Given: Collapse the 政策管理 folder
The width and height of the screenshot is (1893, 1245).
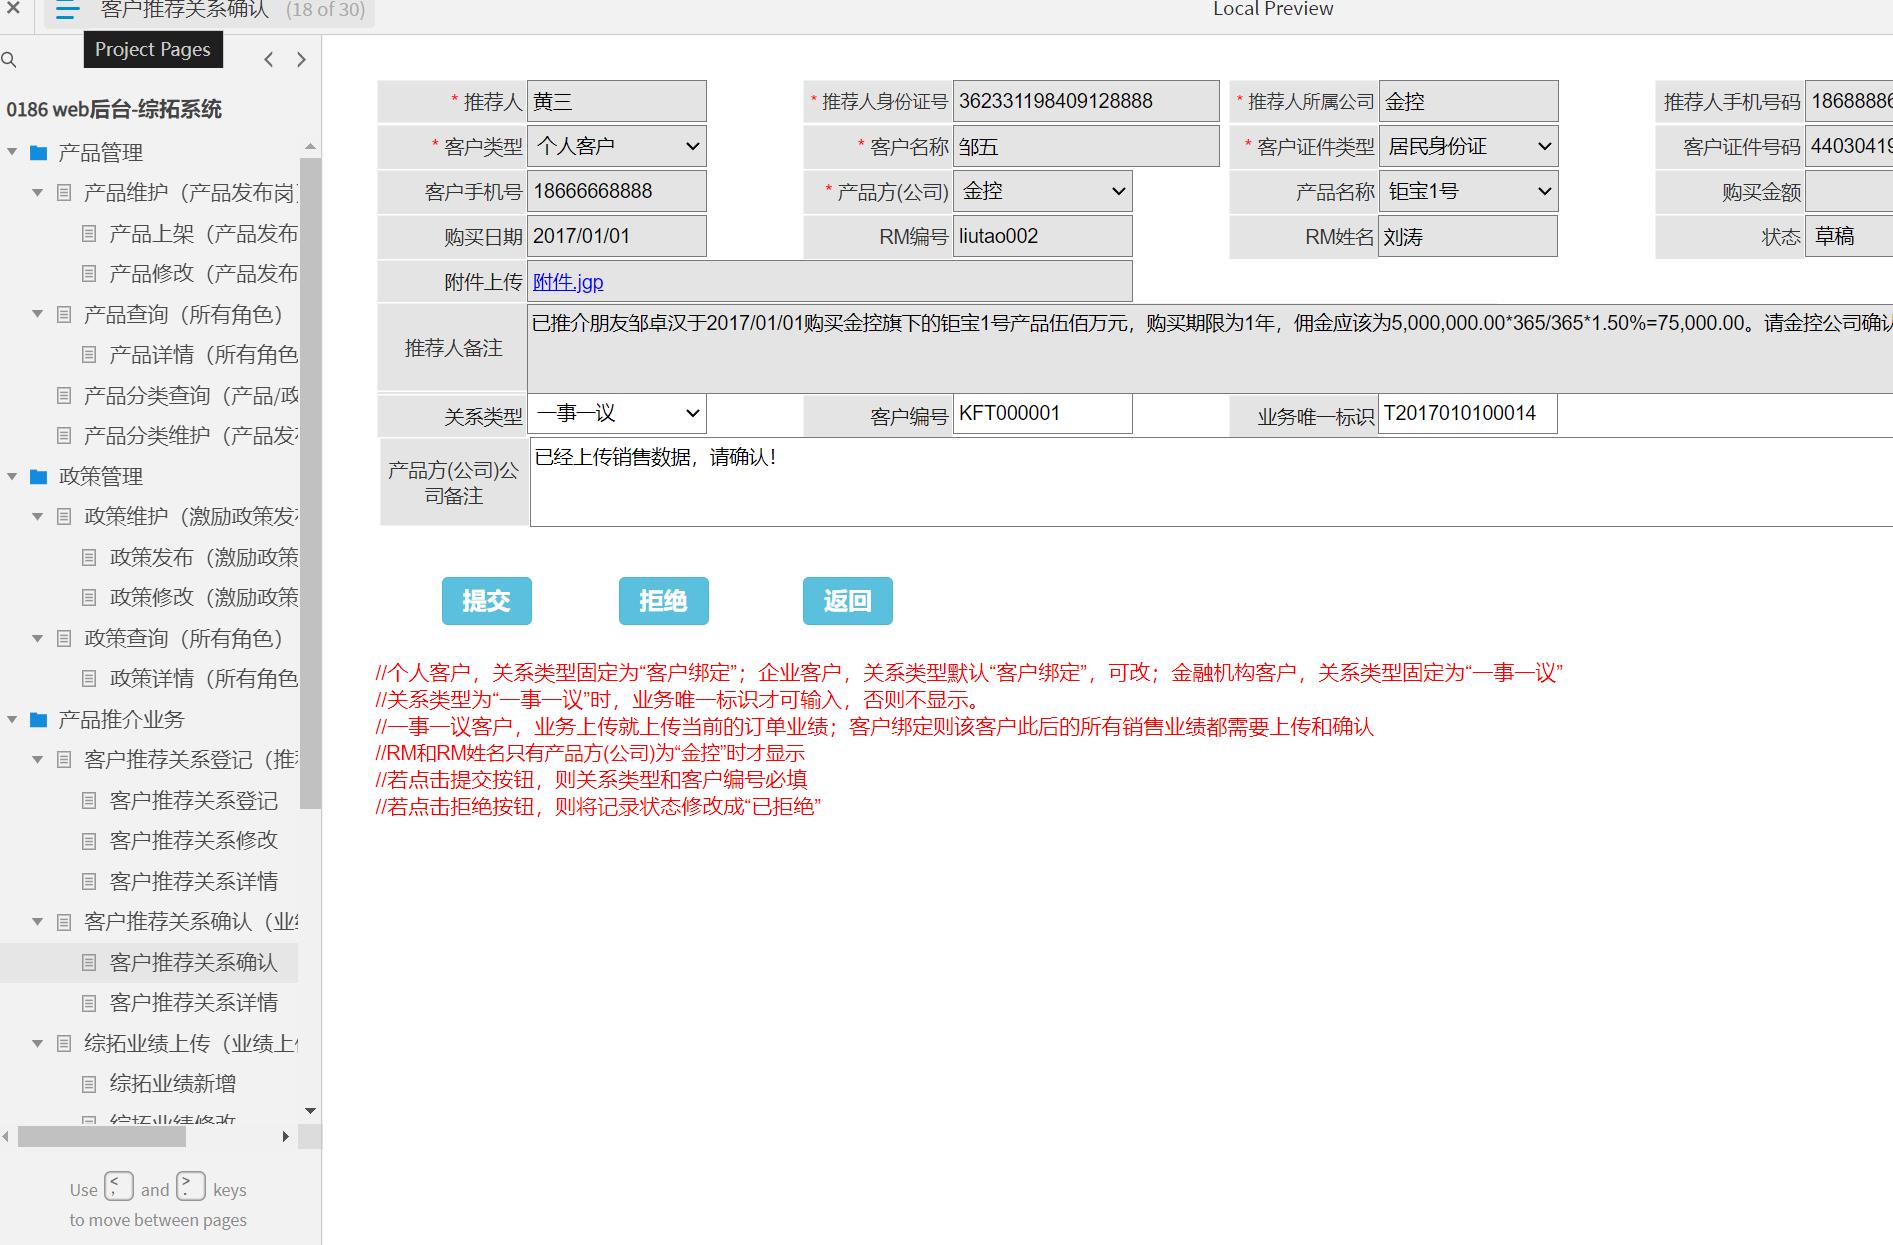Looking at the screenshot, I should point(12,477).
